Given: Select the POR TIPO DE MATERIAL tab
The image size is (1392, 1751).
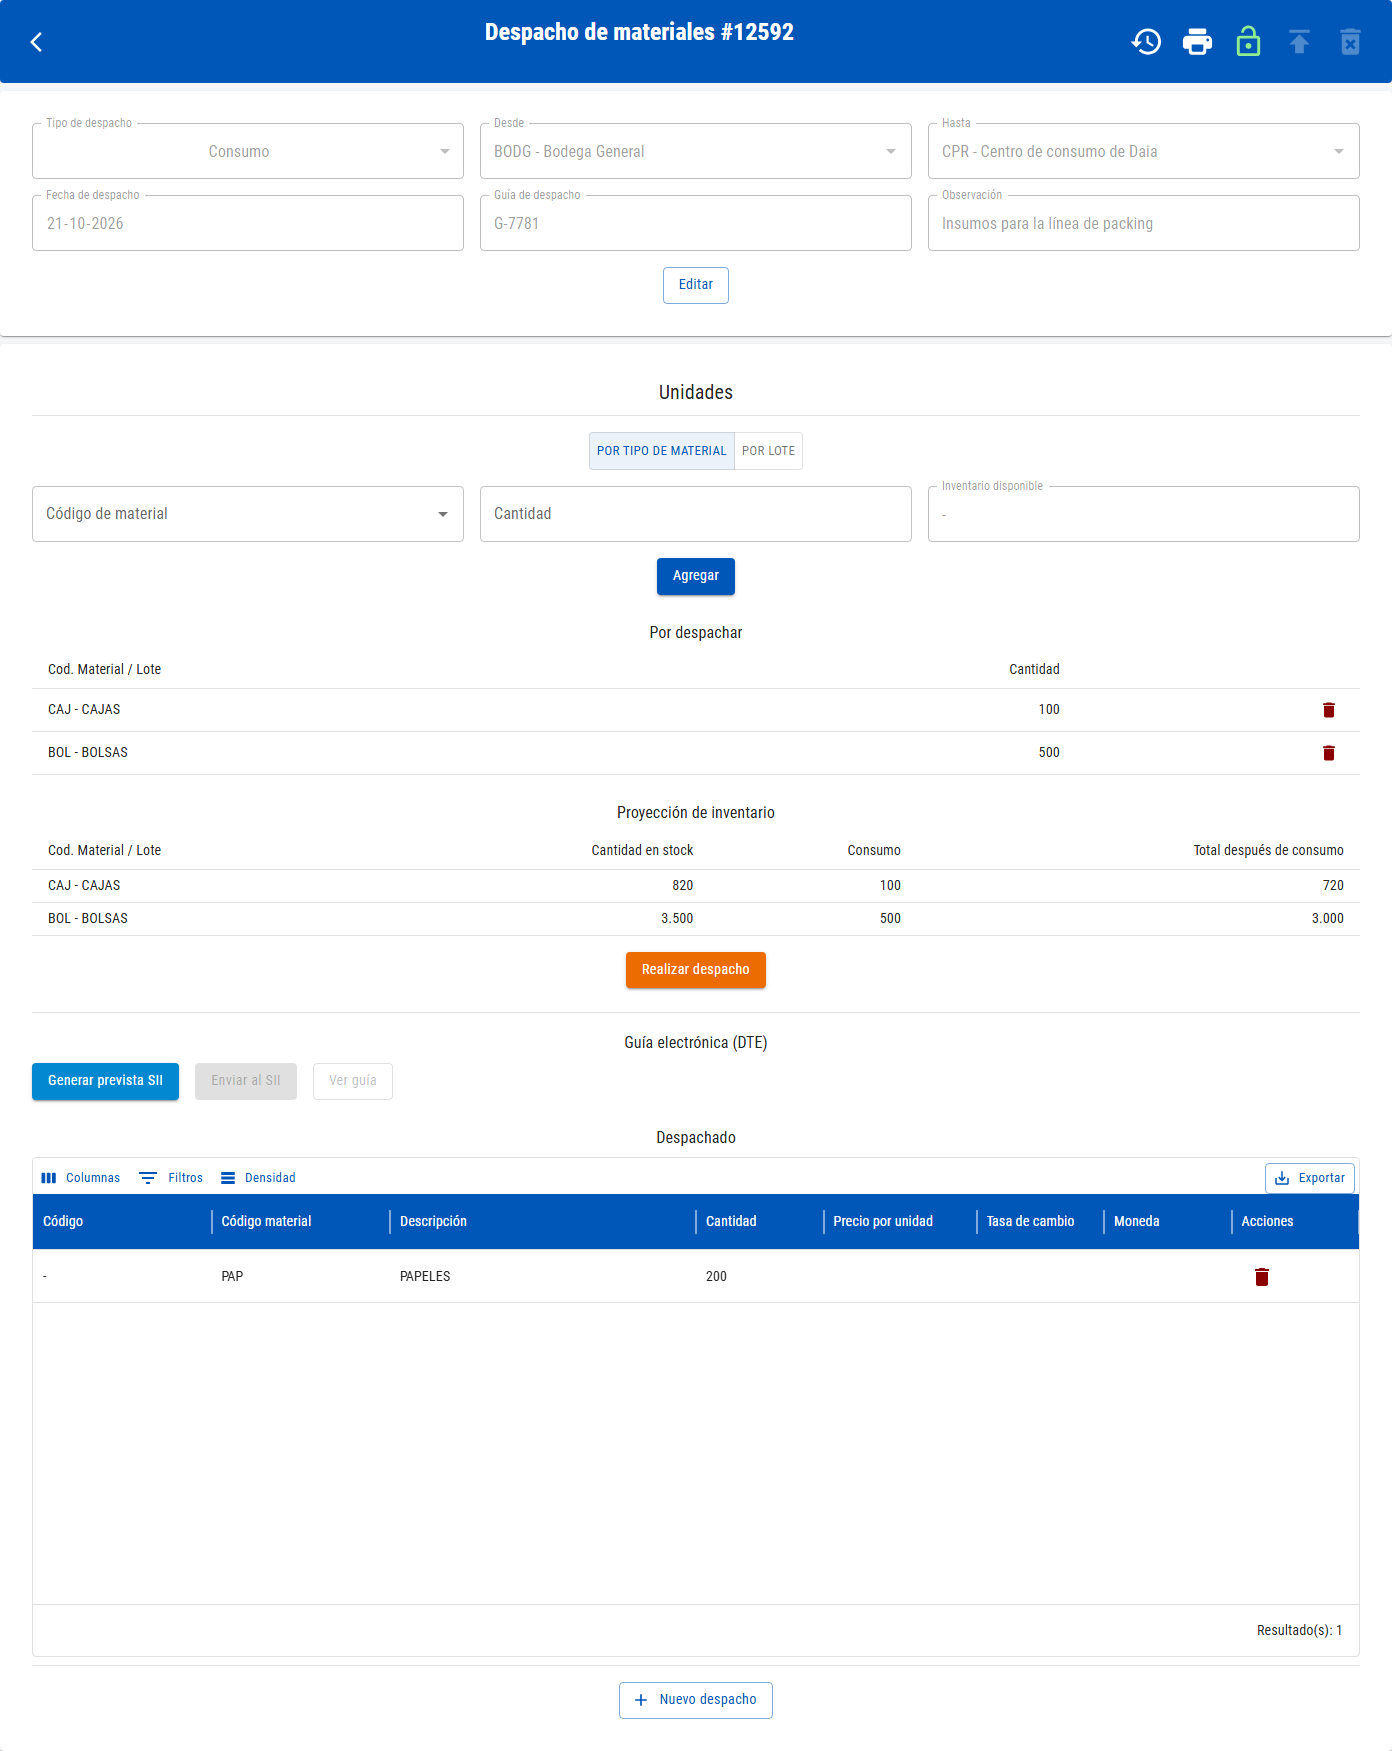Looking at the screenshot, I should click(662, 451).
